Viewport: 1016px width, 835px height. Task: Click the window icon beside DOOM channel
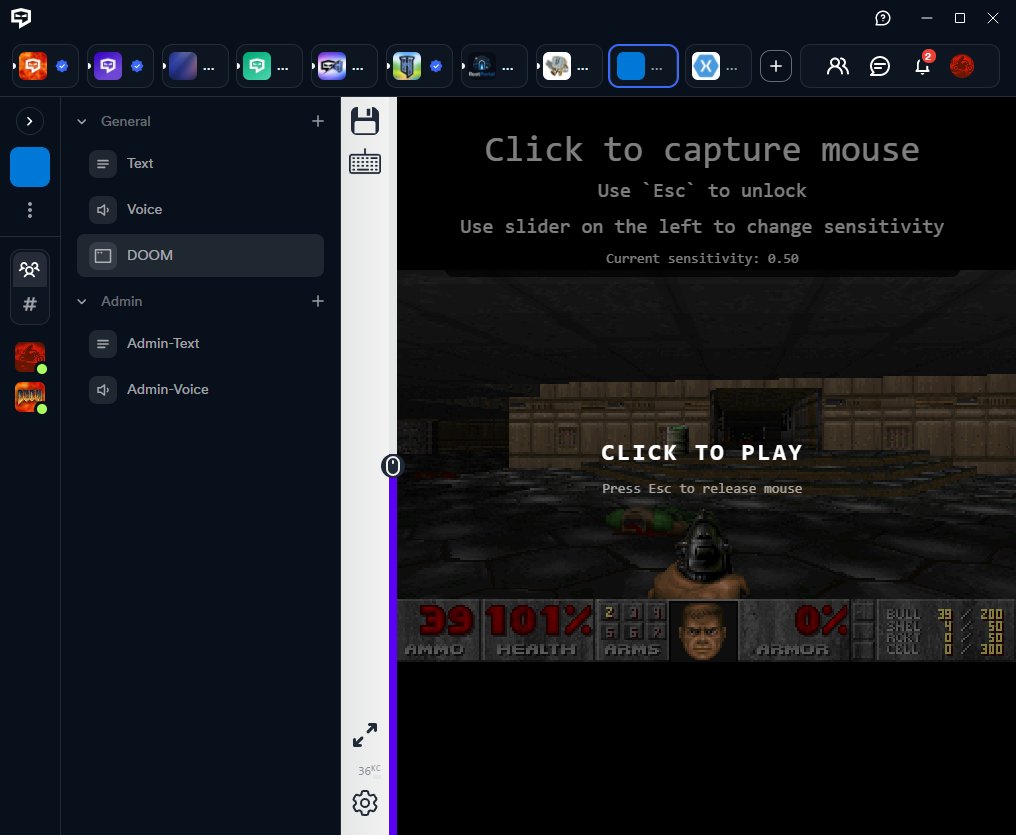coord(103,256)
